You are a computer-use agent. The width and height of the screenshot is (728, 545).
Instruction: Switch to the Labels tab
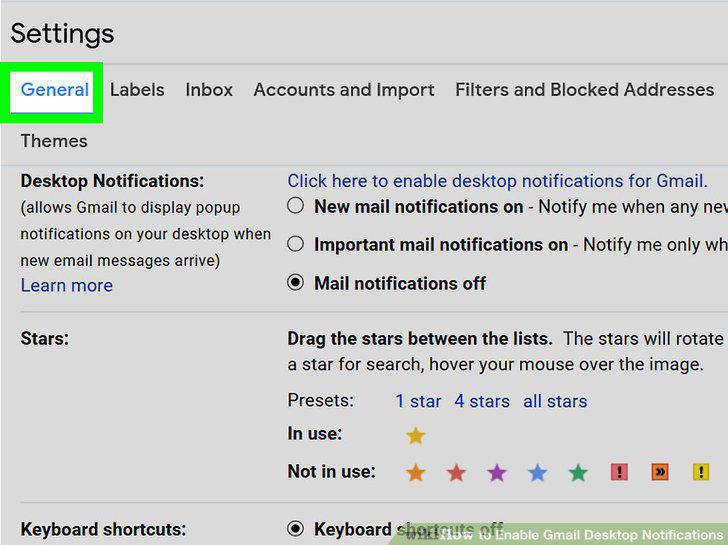click(x=137, y=90)
